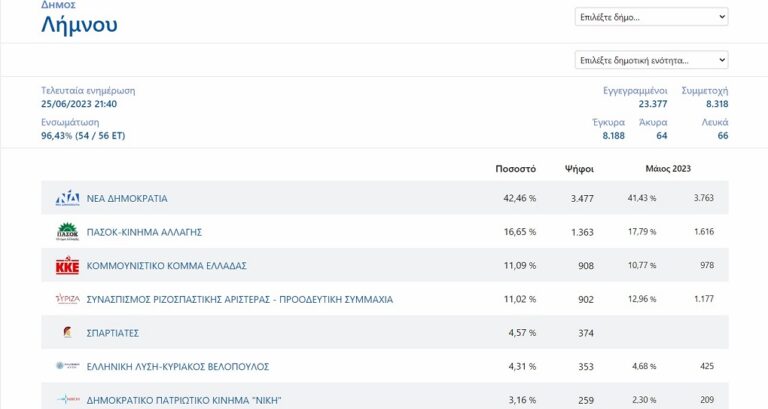Click the 42,46 % percentage for ΝΕΑ ΔΗΜΟΚΡΑΤΙΑ
The image size is (768, 409).
(x=520, y=198)
